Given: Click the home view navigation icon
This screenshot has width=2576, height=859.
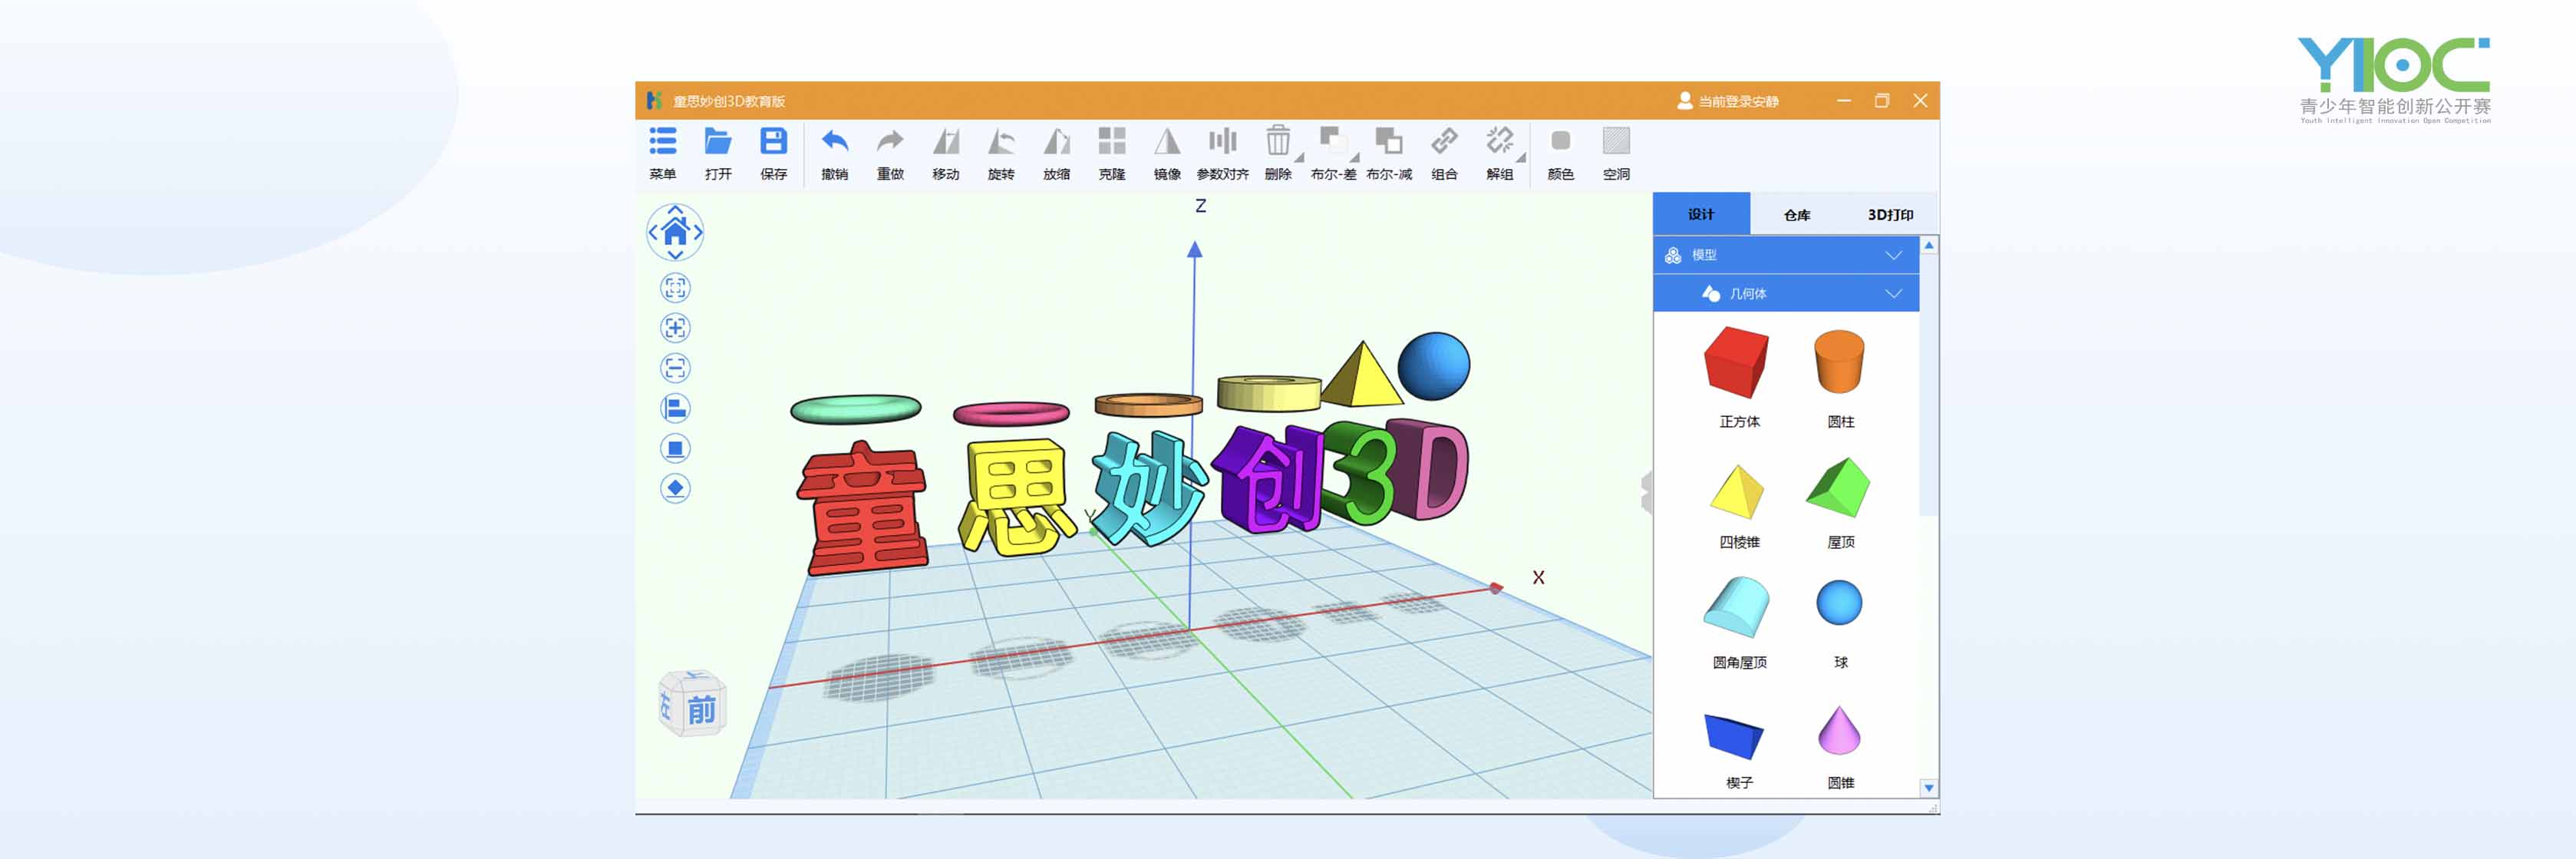Looking at the screenshot, I should [675, 233].
